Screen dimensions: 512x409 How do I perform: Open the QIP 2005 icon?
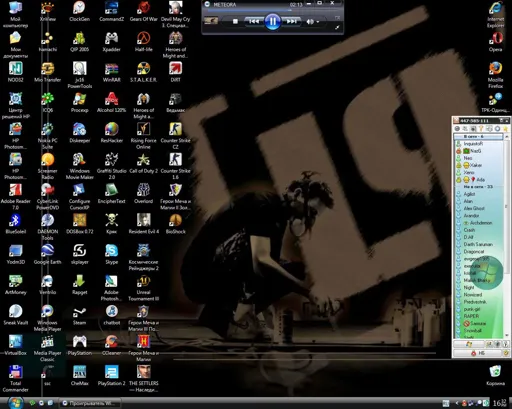pyautogui.click(x=79, y=42)
